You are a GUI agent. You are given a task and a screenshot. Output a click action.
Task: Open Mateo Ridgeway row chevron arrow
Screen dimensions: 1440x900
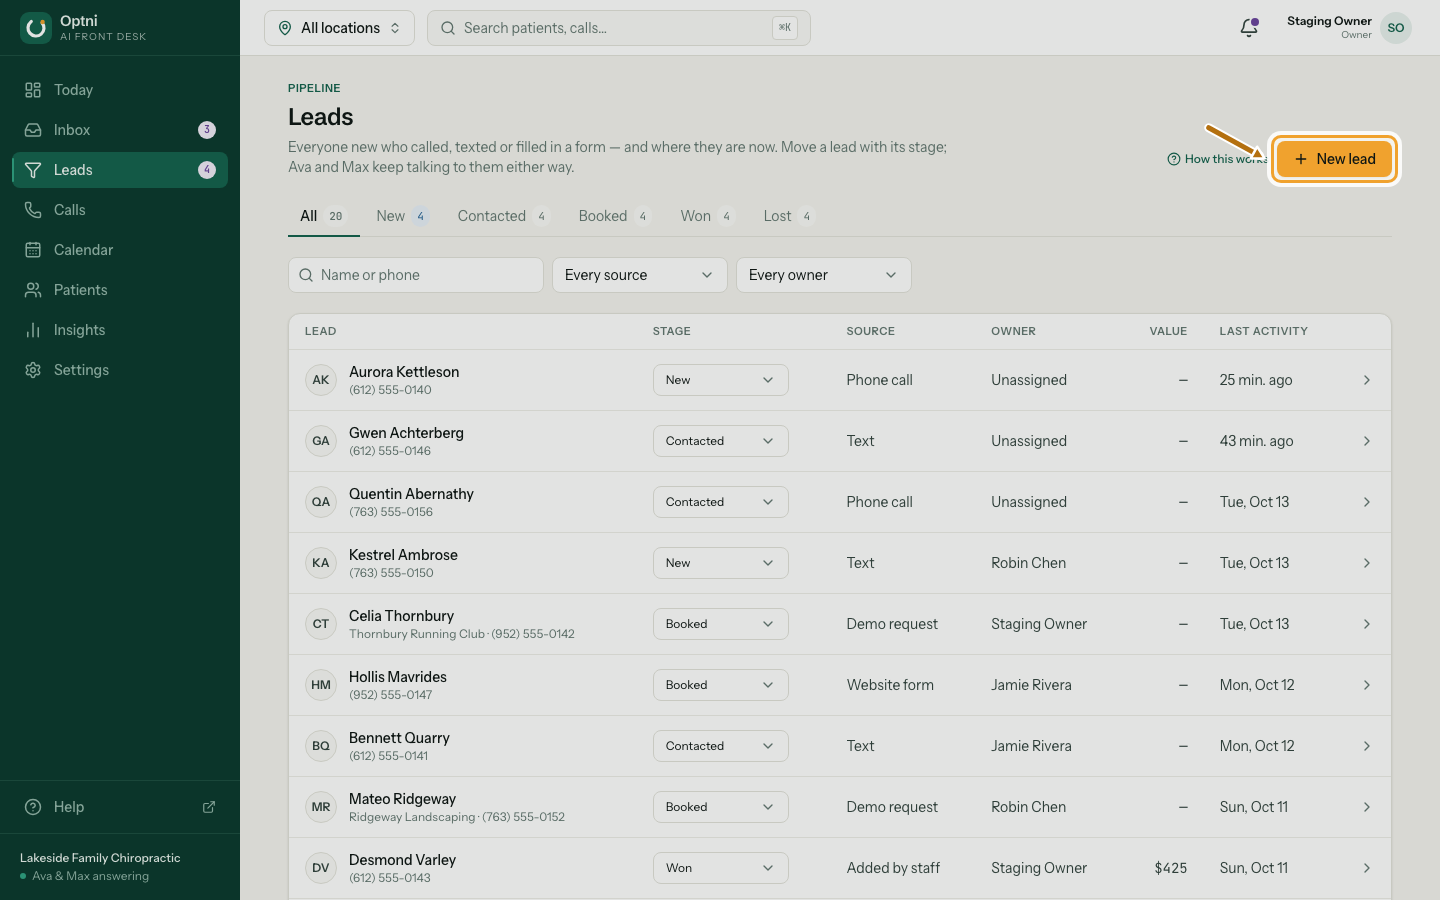[x=1367, y=807]
